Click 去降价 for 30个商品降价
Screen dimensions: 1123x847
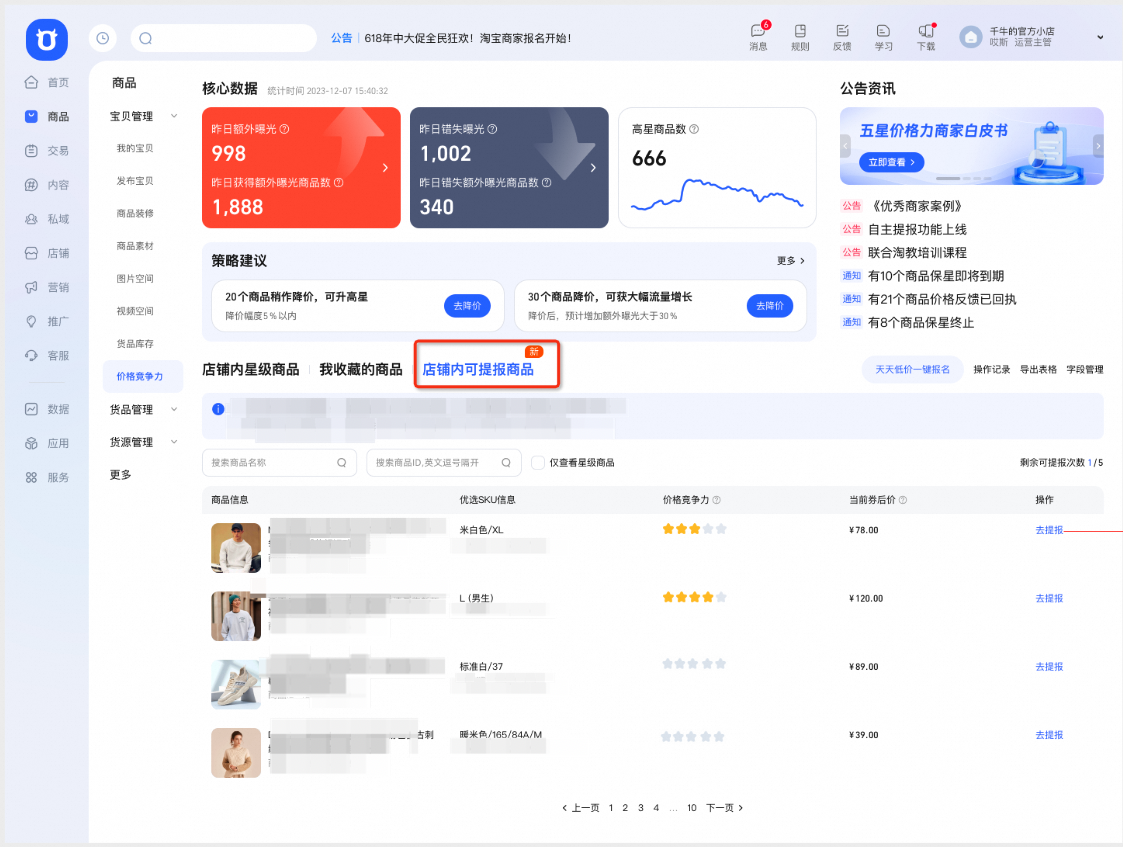click(x=770, y=306)
